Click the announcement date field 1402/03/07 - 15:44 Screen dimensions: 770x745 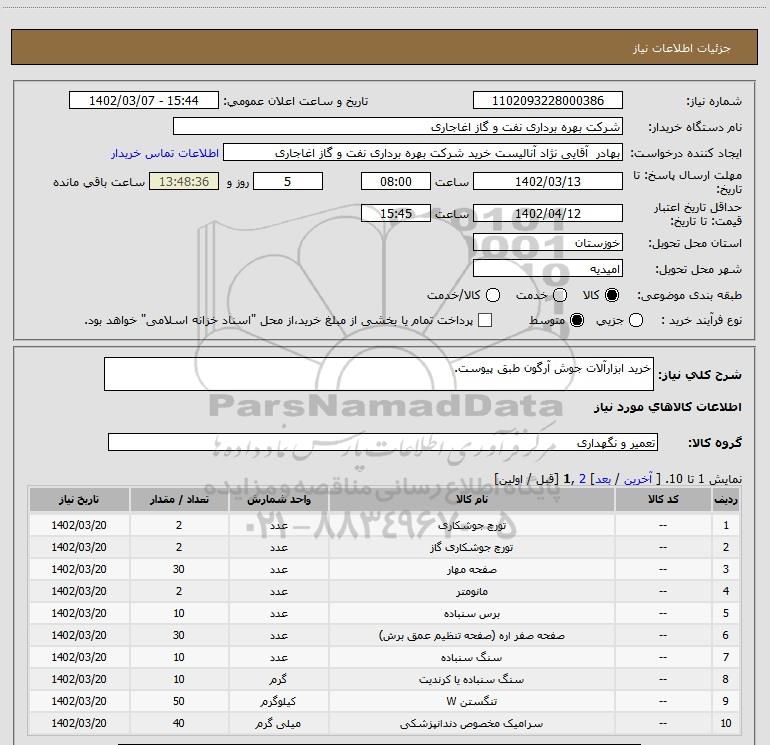[144, 101]
